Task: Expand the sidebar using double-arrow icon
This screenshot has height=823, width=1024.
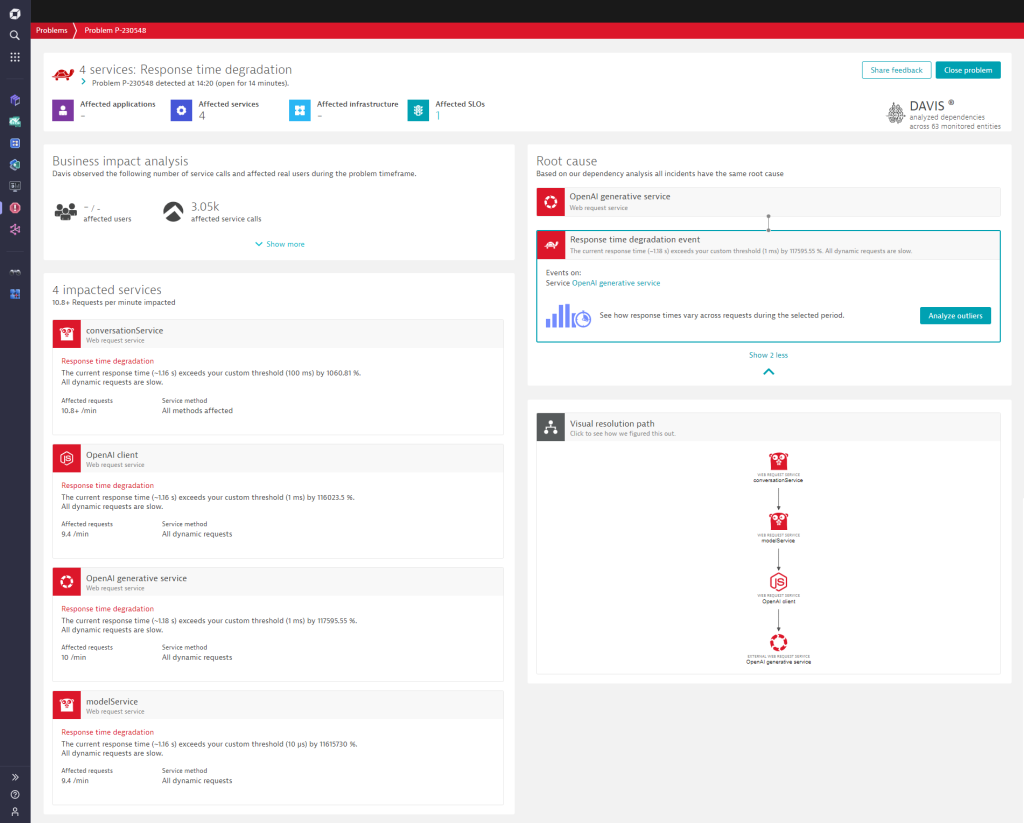Action: point(14,776)
